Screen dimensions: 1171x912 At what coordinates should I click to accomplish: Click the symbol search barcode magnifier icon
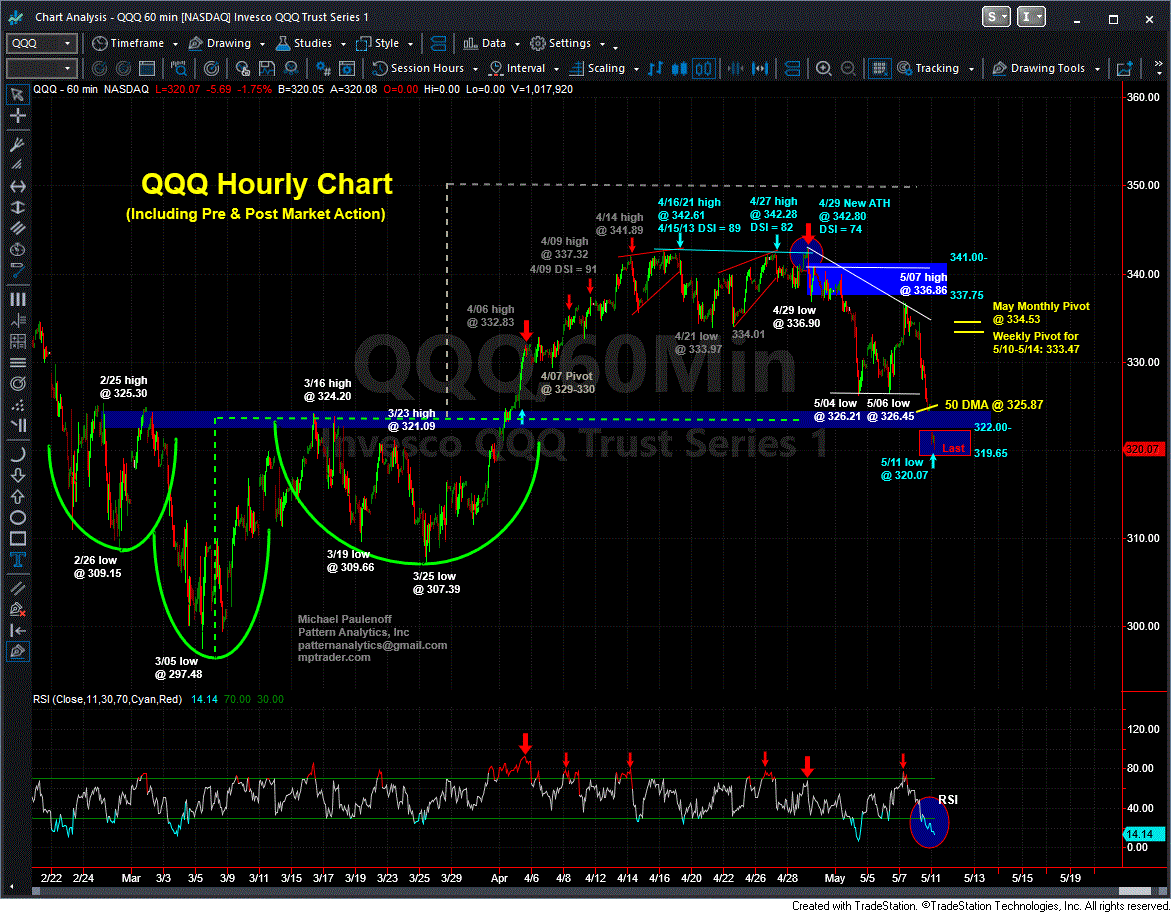tap(179, 69)
